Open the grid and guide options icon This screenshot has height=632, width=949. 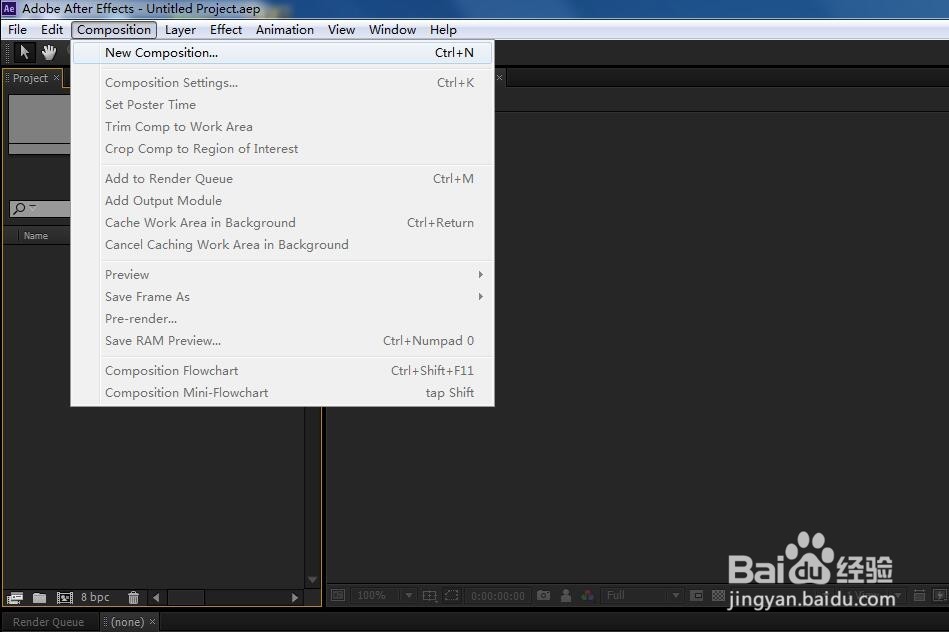pyautogui.click(x=429, y=596)
